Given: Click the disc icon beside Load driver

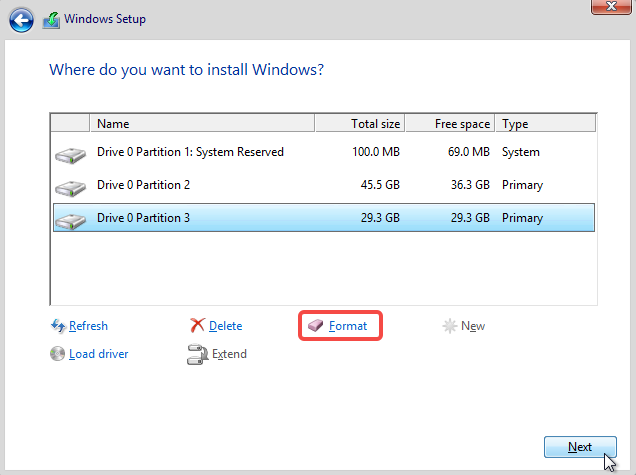Looking at the screenshot, I should 57,354.
